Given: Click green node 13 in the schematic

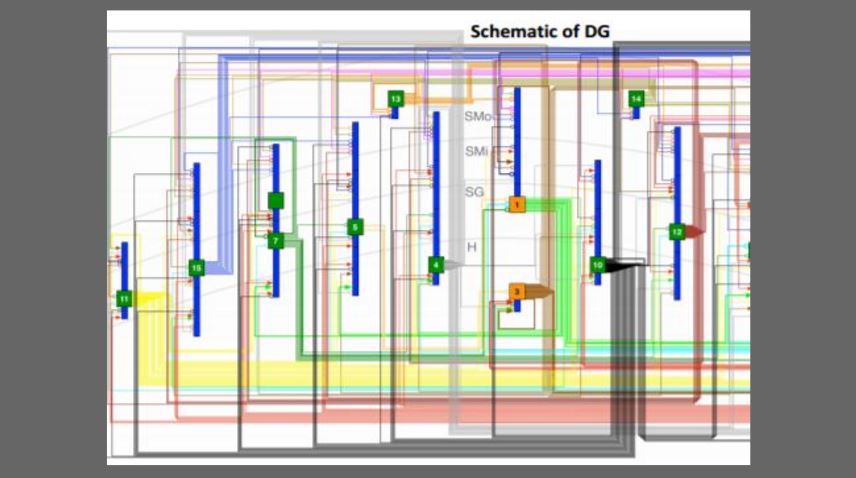Looking at the screenshot, I should [395, 99].
